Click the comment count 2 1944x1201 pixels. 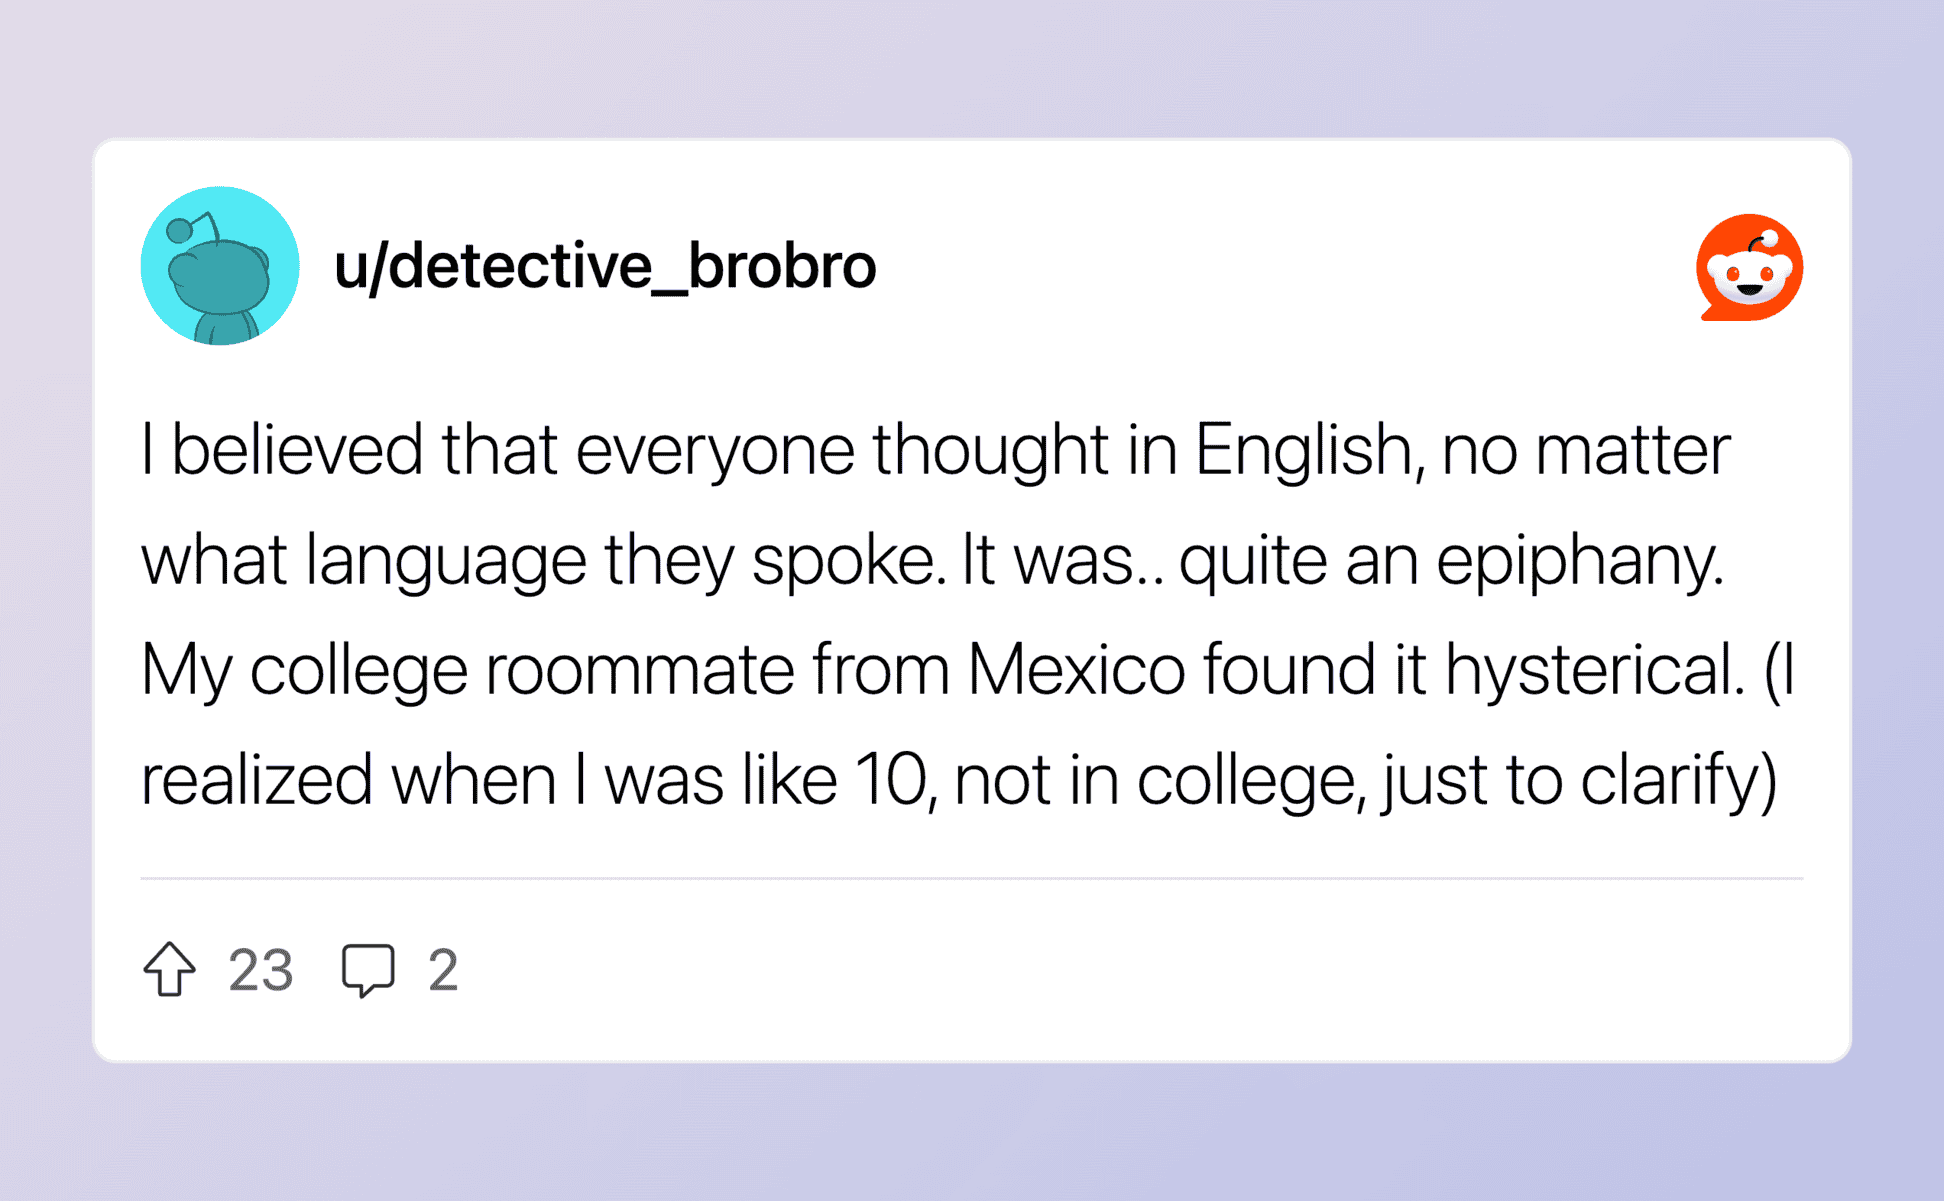pyautogui.click(x=443, y=970)
